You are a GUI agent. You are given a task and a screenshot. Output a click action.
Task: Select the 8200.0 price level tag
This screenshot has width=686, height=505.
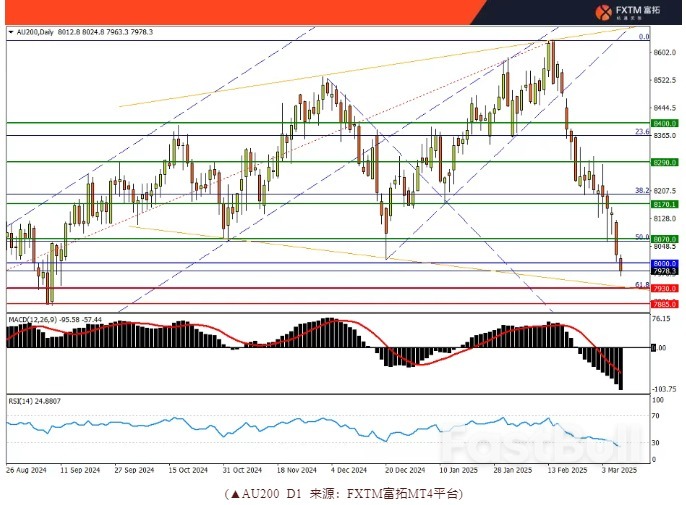pyautogui.click(x=638, y=161)
